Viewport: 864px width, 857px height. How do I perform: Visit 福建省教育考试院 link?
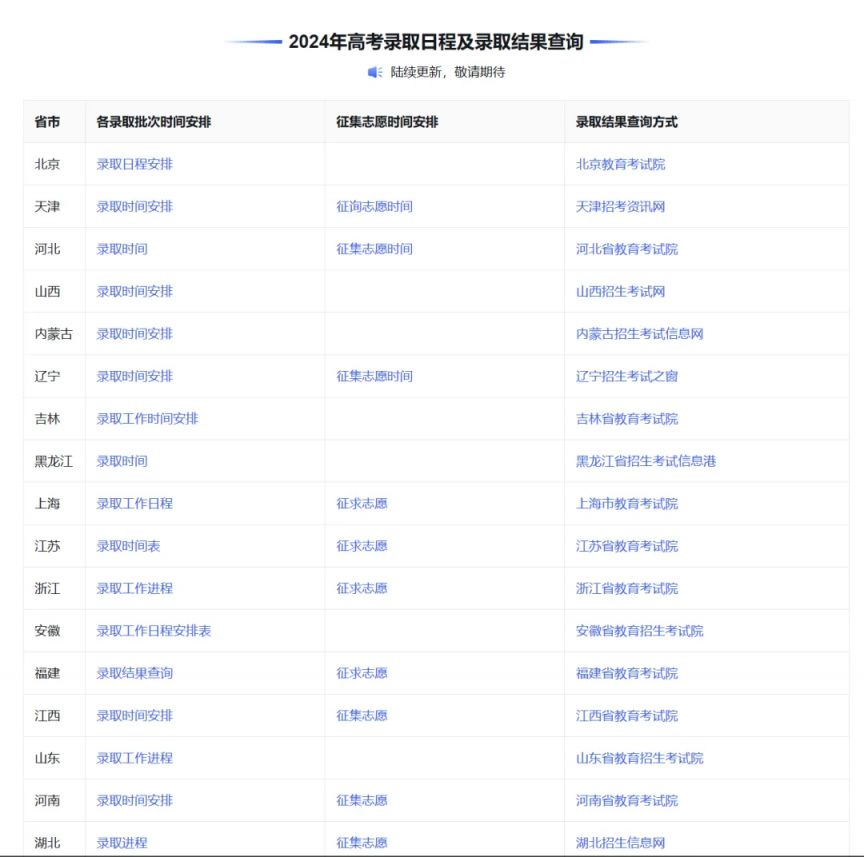tap(627, 673)
